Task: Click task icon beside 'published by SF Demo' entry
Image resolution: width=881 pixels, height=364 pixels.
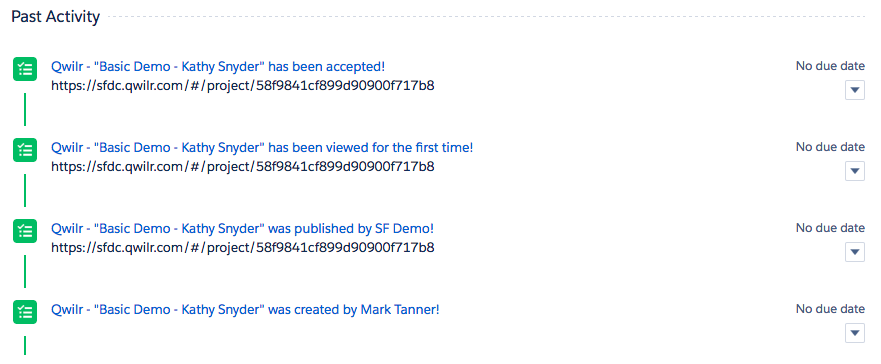Action: (25, 231)
